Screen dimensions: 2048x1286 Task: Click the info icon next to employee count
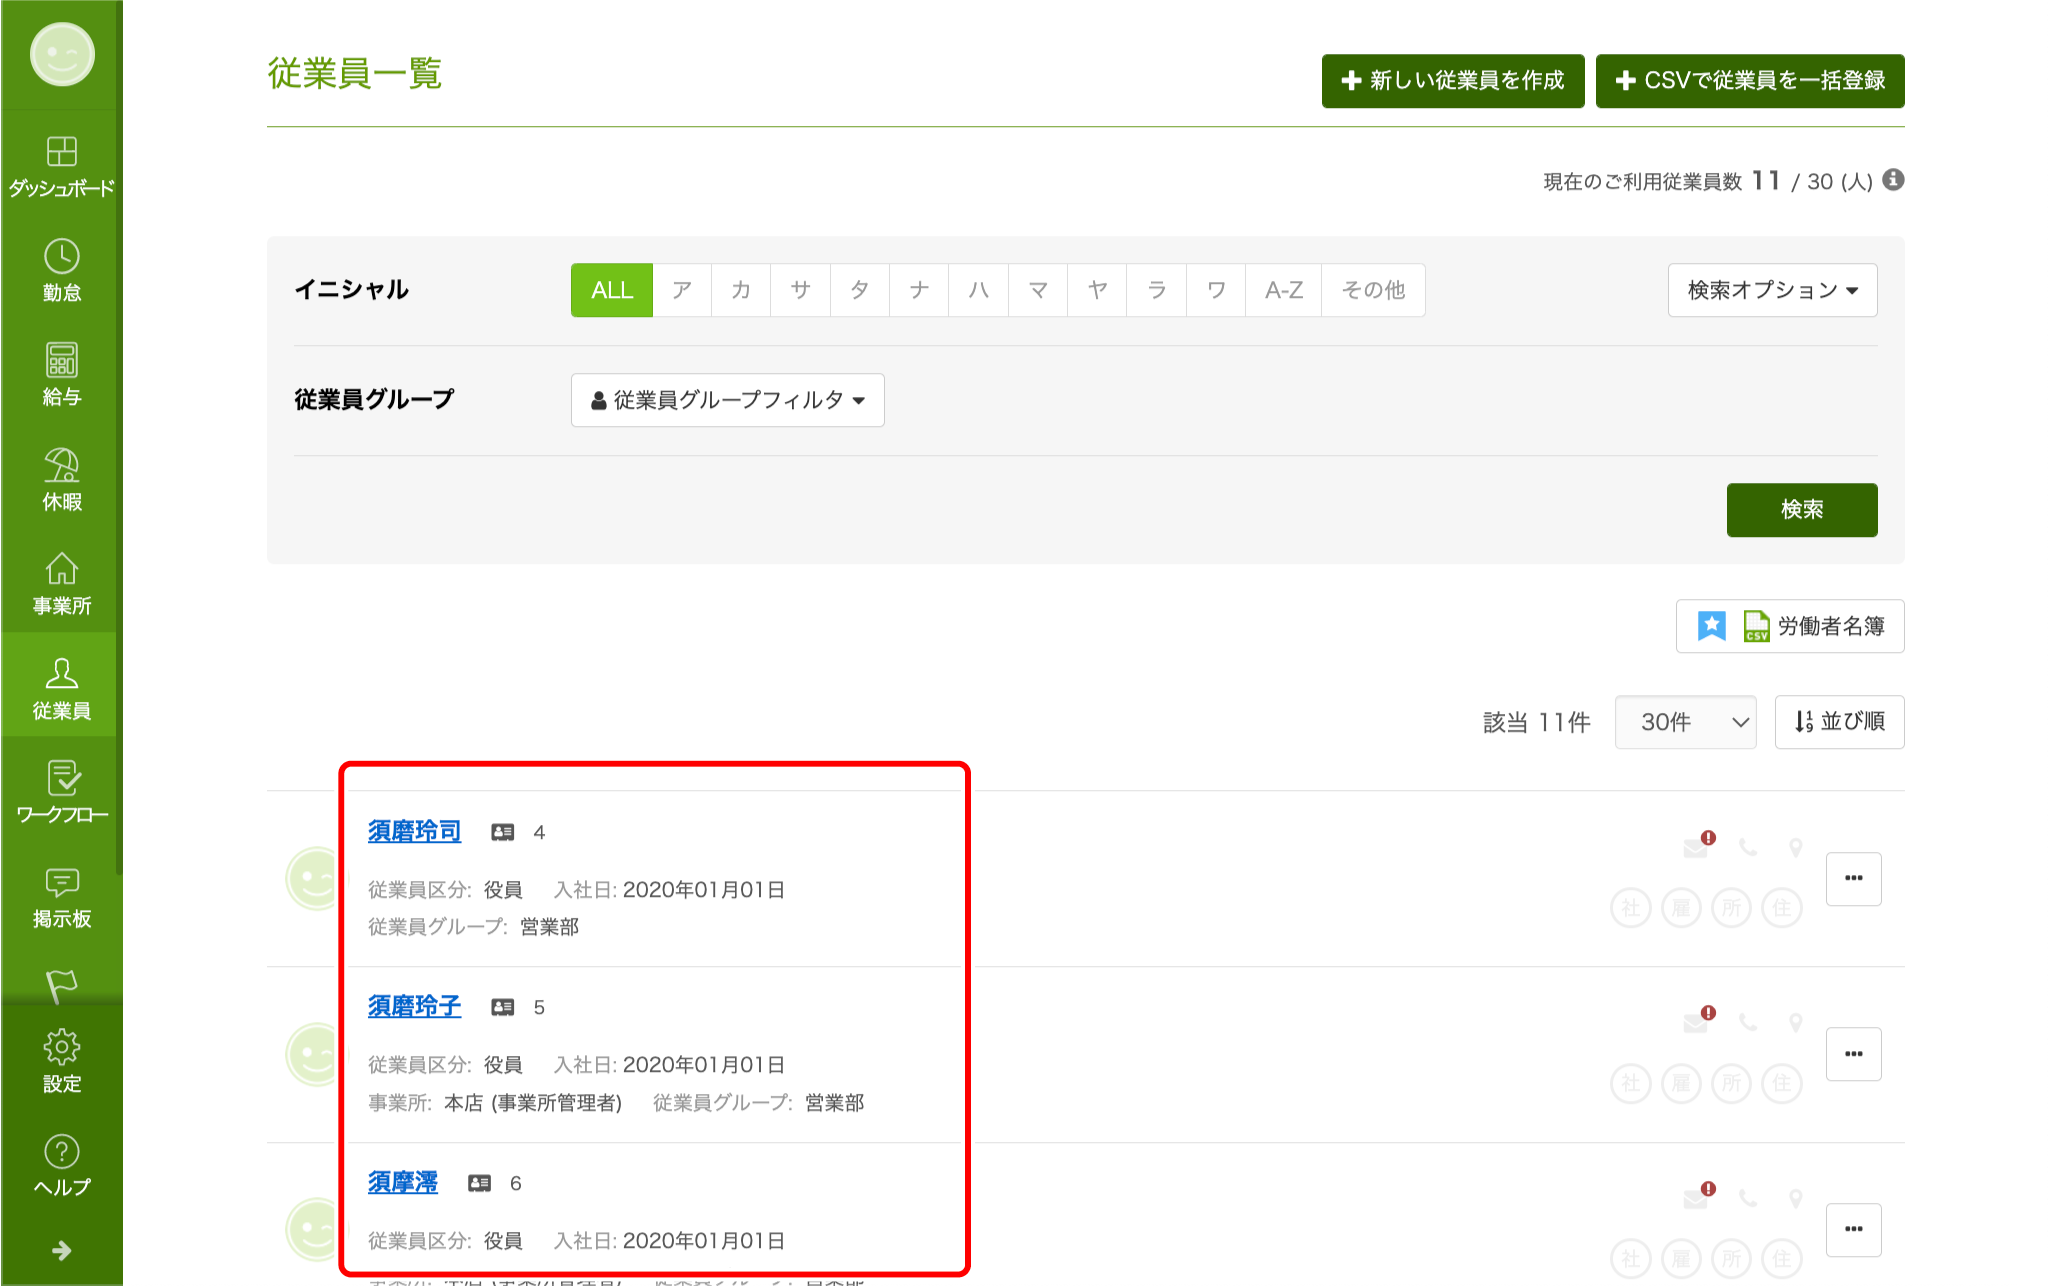pos(1893,180)
